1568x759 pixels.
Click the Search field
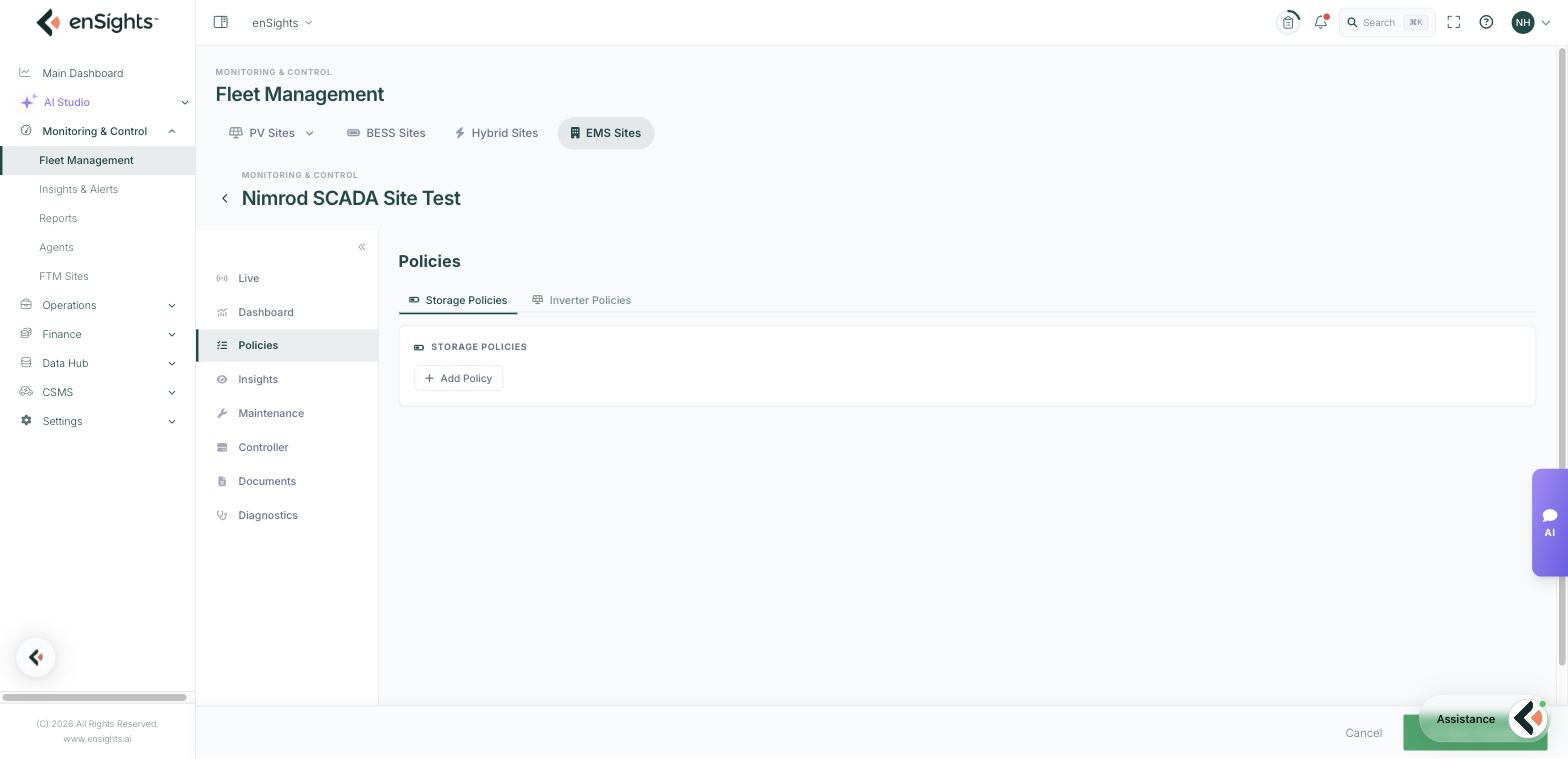(1387, 22)
